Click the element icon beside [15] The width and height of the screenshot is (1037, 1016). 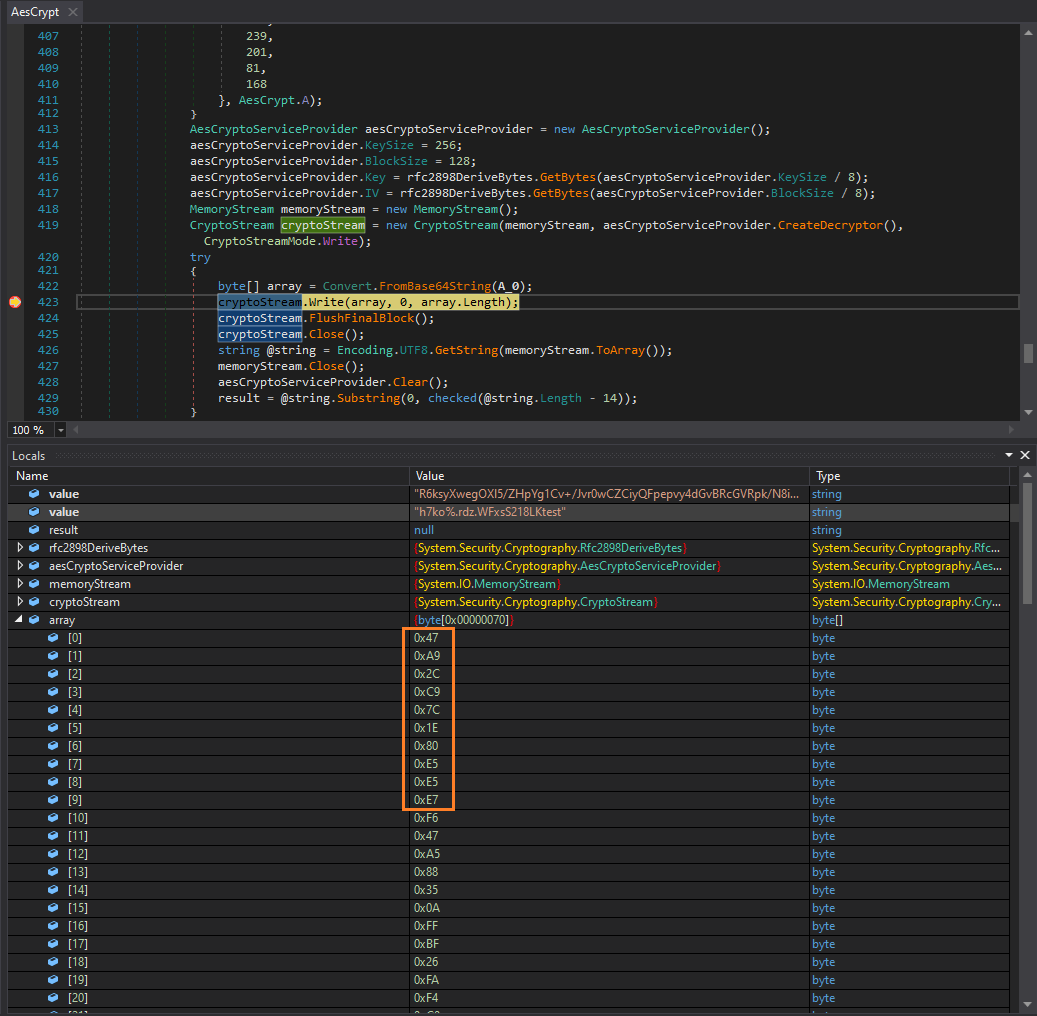[54, 908]
